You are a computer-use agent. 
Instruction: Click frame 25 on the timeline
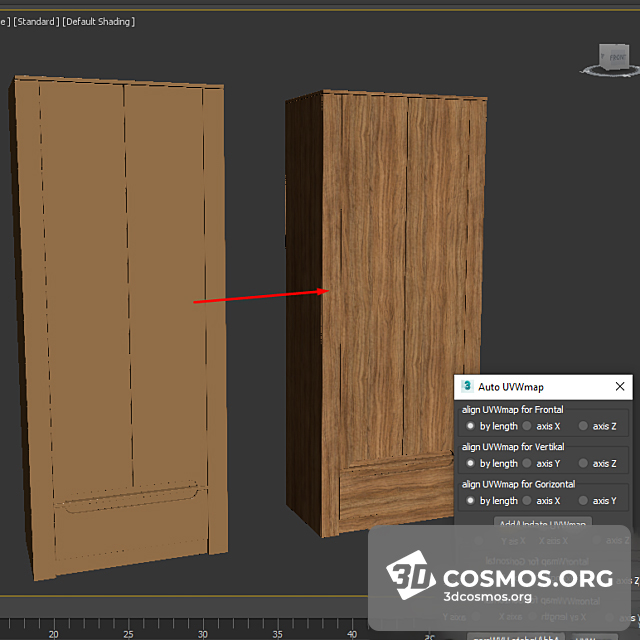[127, 634]
